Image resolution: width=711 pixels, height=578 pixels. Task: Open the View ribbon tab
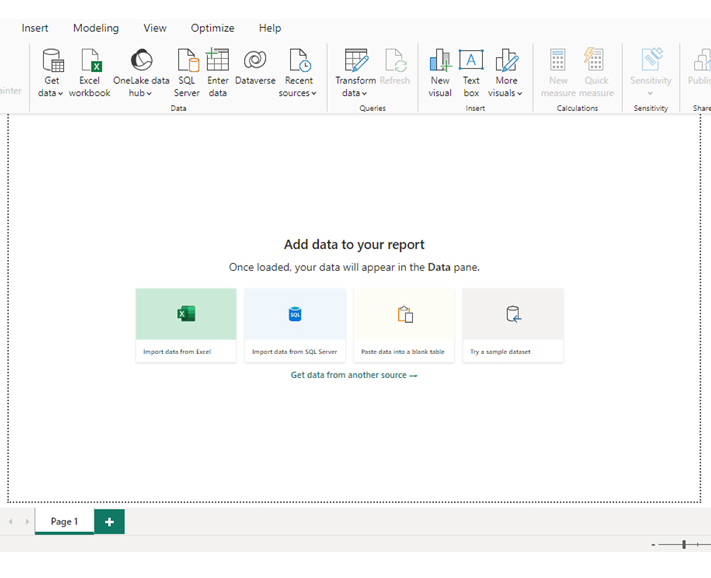[x=155, y=28]
